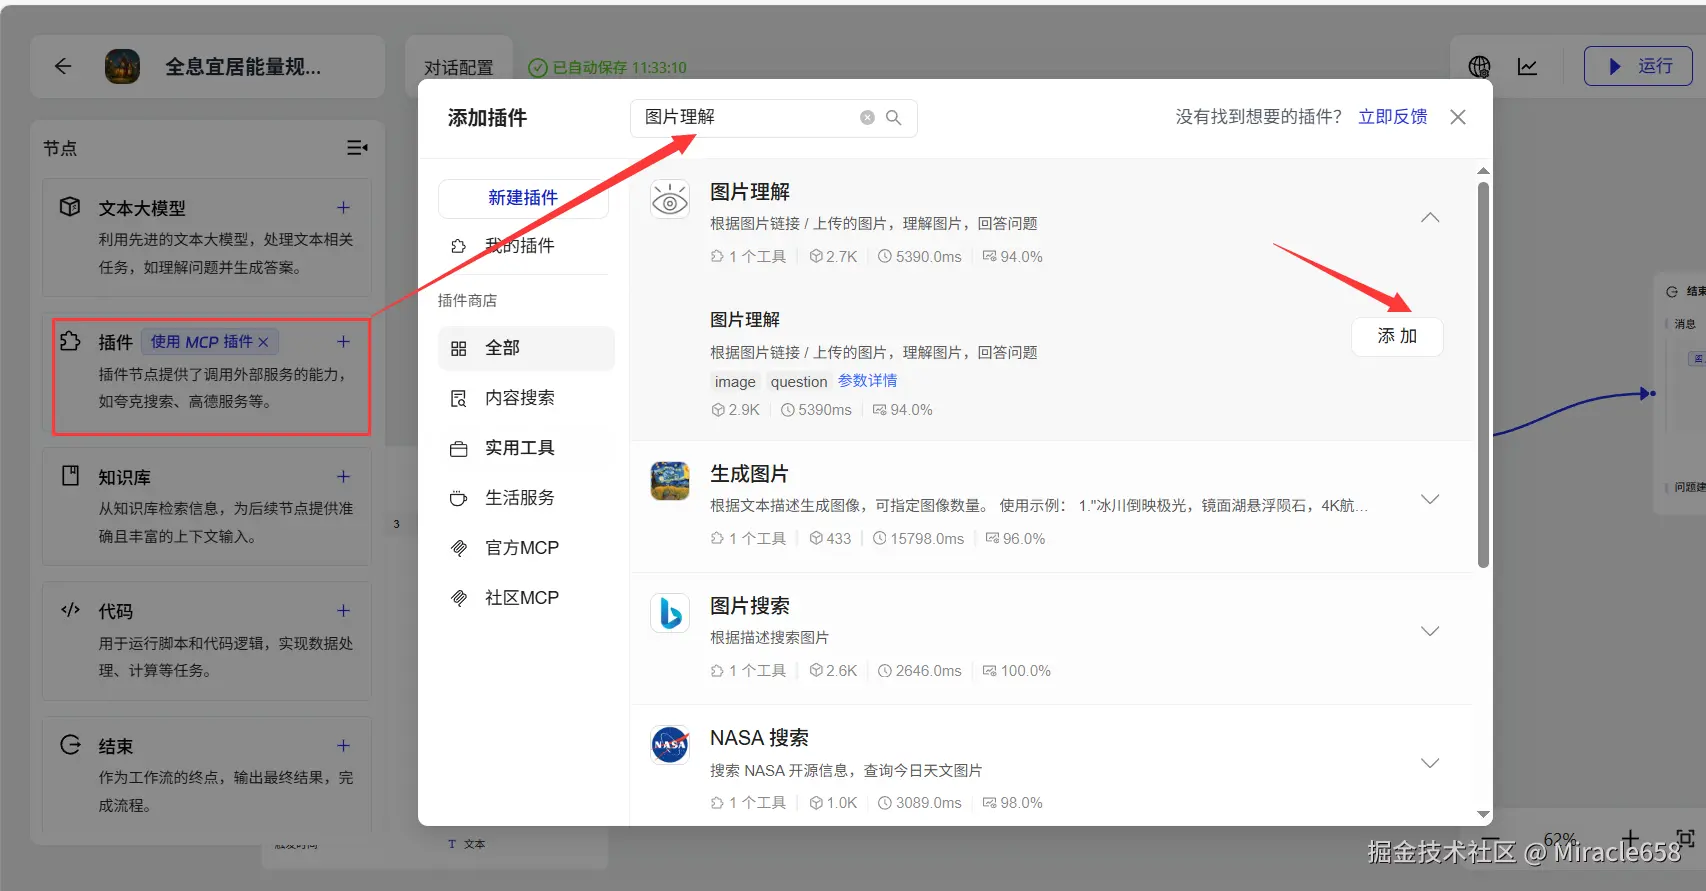Click zoom in plus on canvas
The width and height of the screenshot is (1706, 891).
tap(1630, 838)
